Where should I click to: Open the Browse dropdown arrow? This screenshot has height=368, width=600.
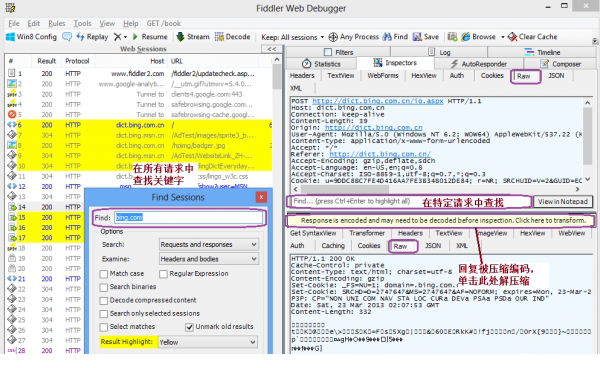(503, 37)
